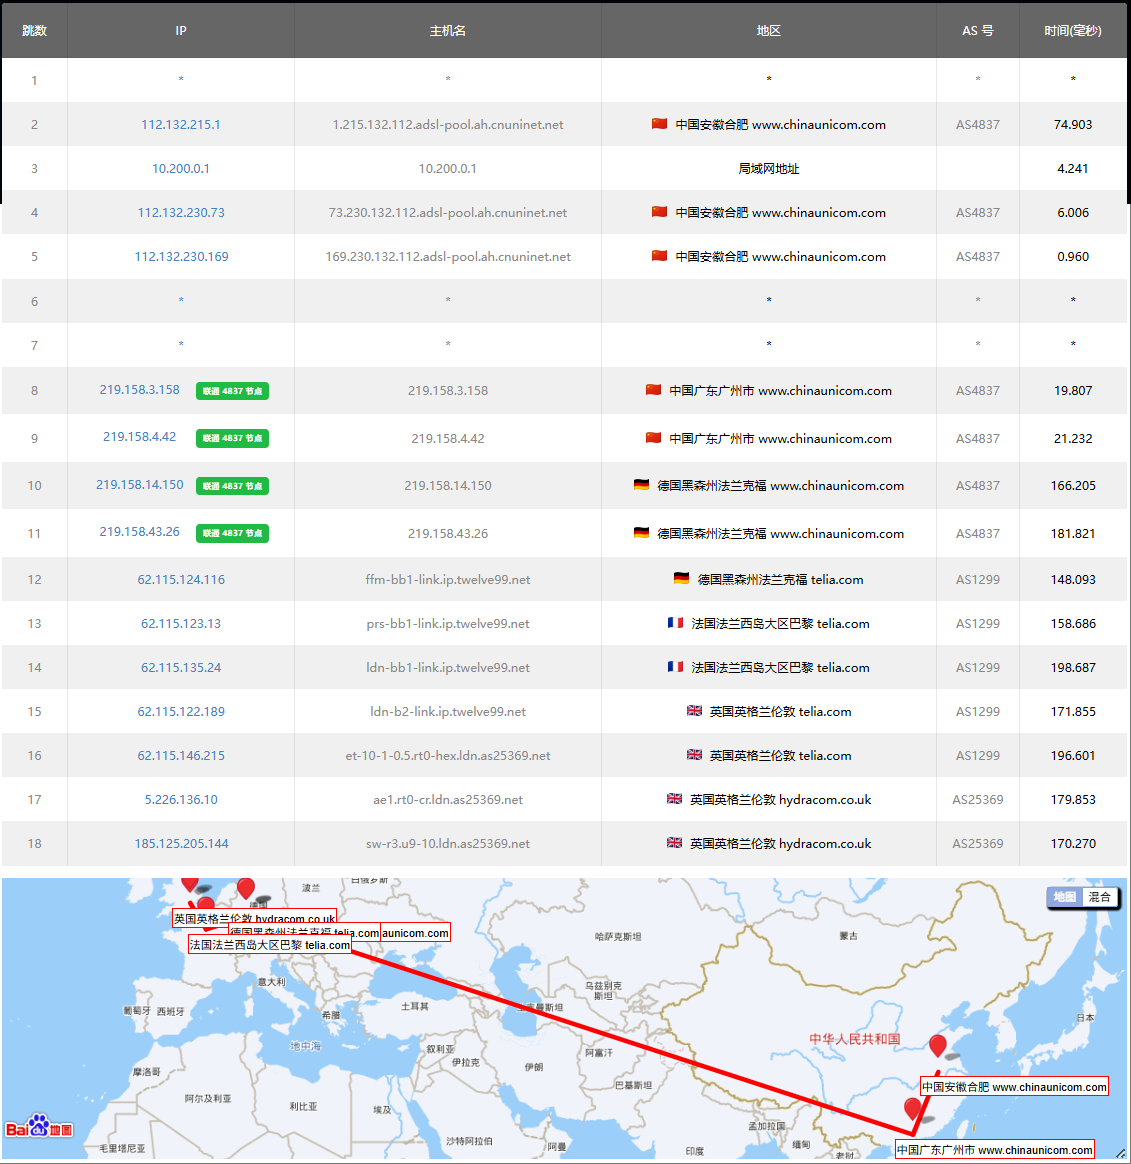Screen dimensions: 1131x1164
Task: Click the red map marker at Hefei, Anhui
Action: click(937, 1045)
